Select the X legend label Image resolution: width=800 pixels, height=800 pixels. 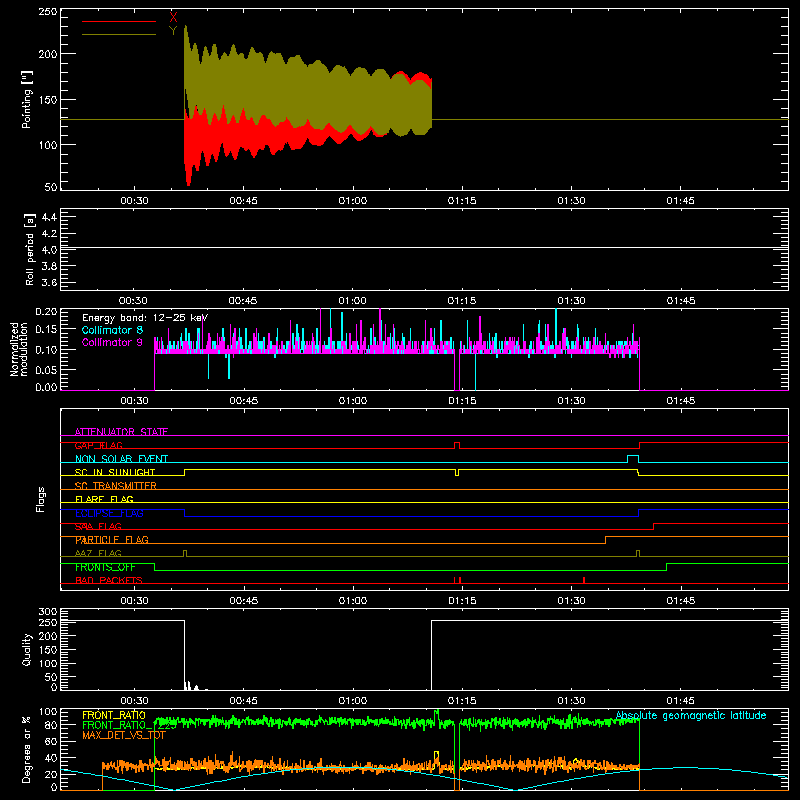pos(173,18)
